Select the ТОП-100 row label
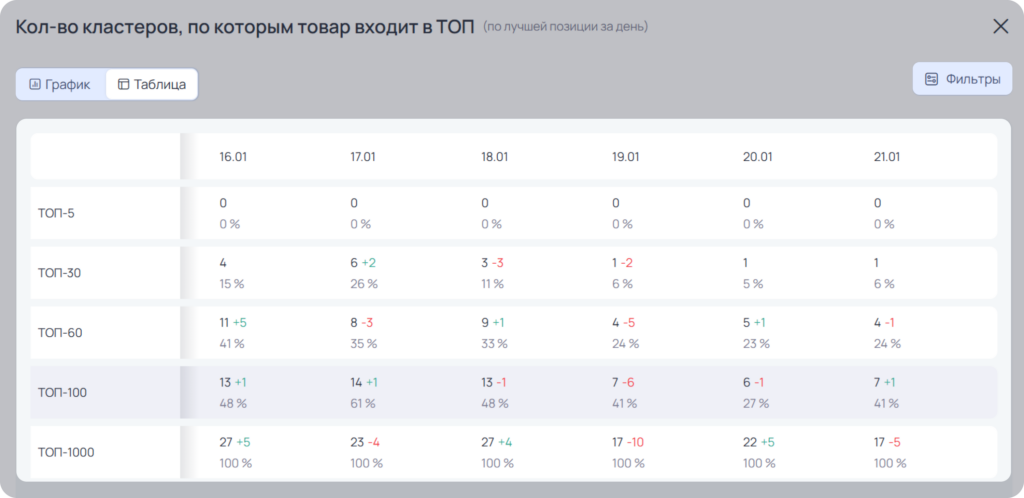The height and width of the screenshot is (498, 1024). (62, 393)
